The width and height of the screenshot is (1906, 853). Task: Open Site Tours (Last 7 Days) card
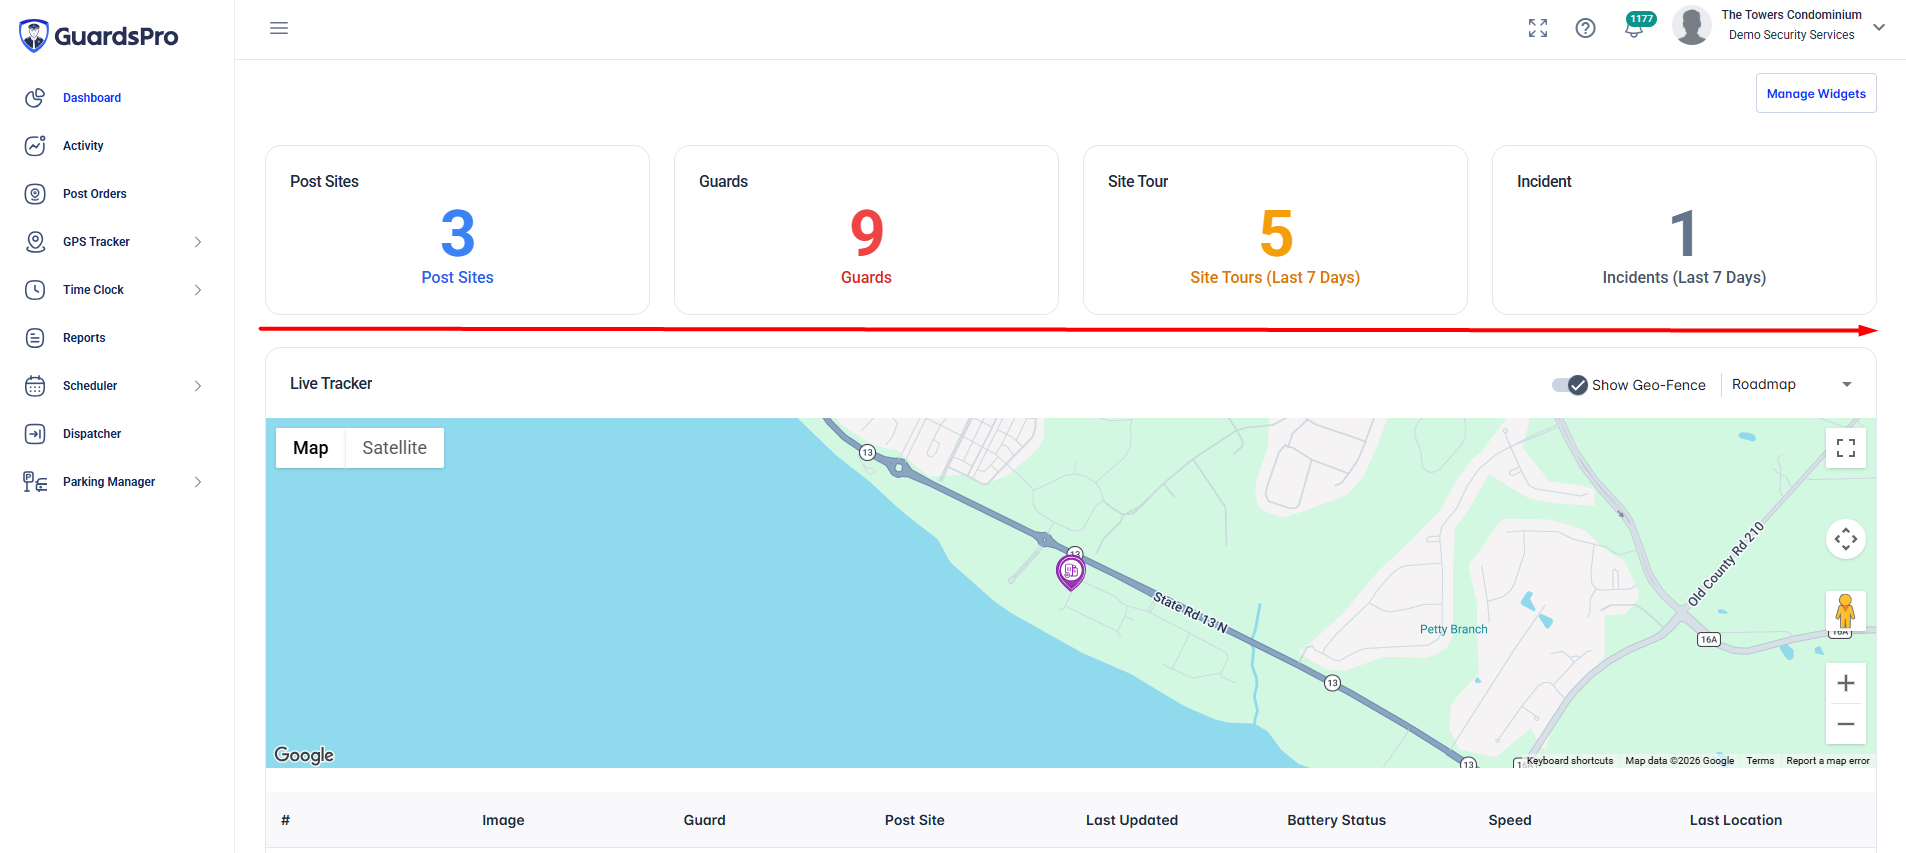pos(1275,230)
